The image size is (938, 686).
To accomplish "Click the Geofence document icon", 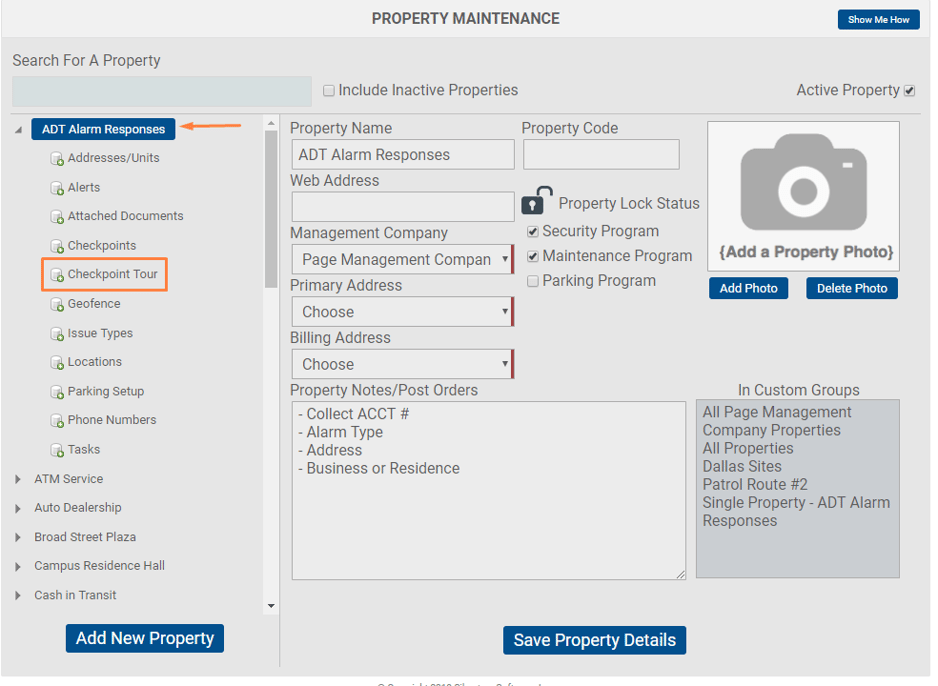I will coord(57,304).
